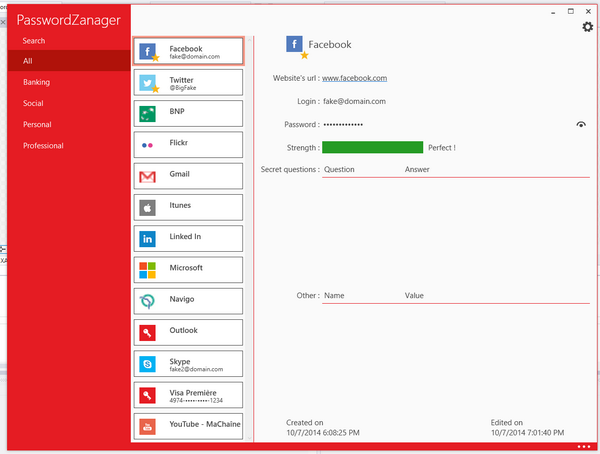Click the large Facebook icon in details header
The width and height of the screenshot is (600, 454).
click(x=294, y=44)
